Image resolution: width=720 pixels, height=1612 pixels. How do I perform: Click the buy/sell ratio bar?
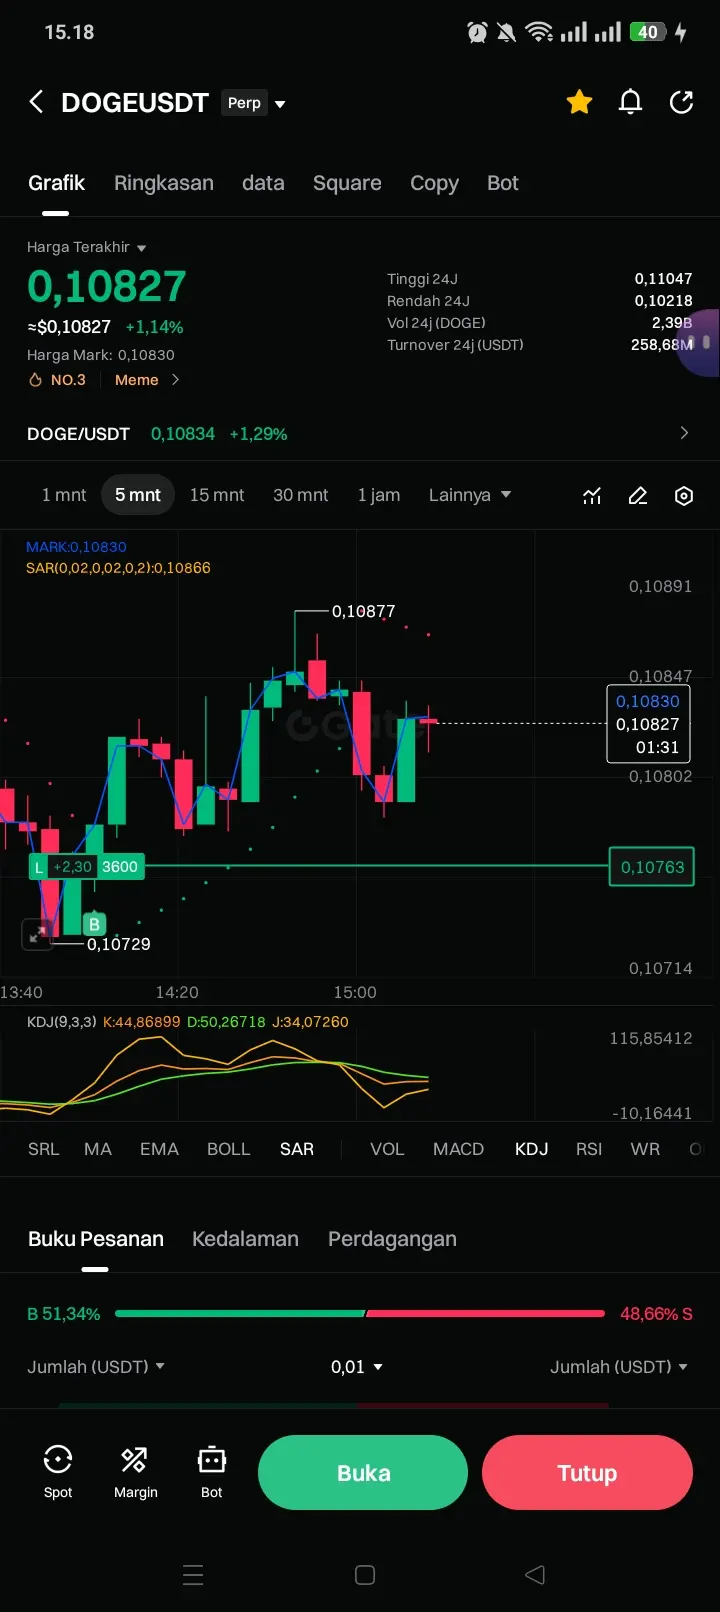360,1313
